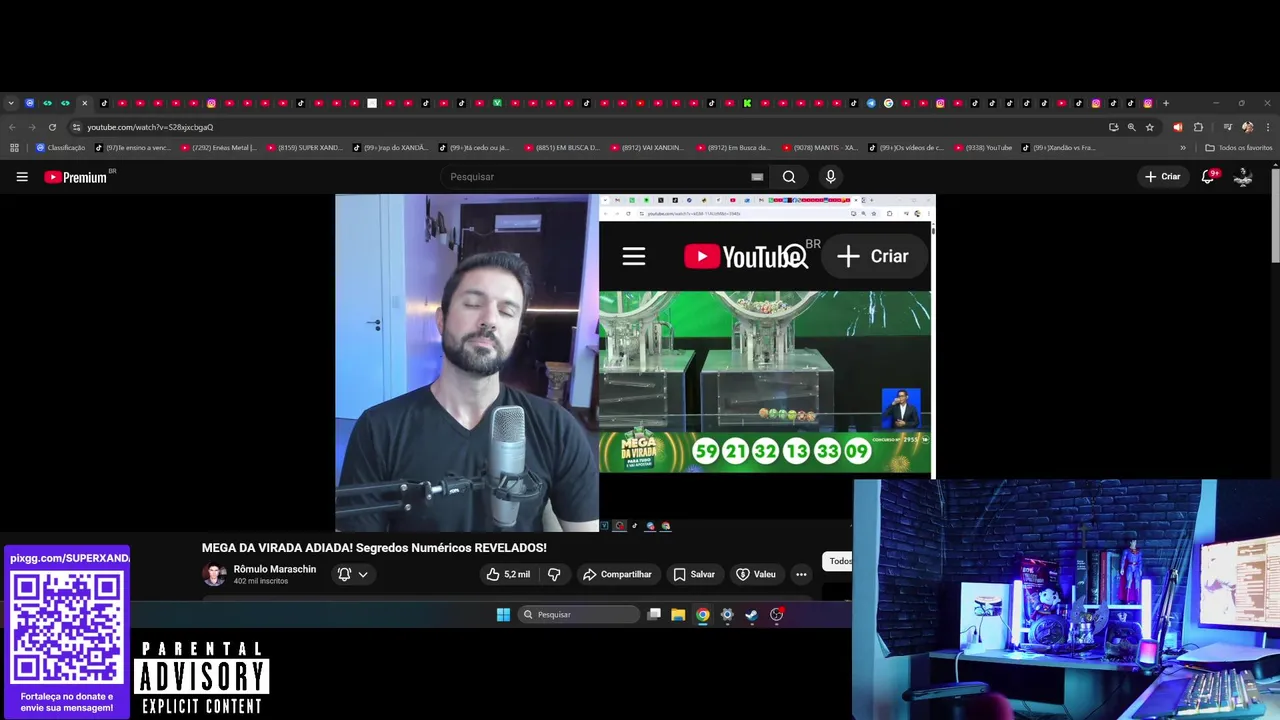Click the Valeu thanks button
The width and height of the screenshot is (1280, 720).
point(756,574)
